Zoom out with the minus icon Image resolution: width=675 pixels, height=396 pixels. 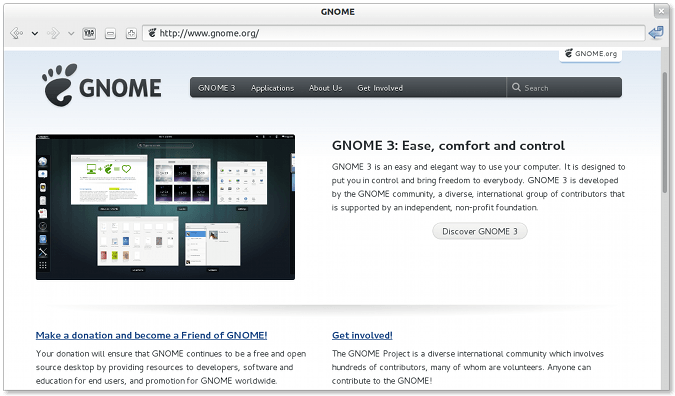pos(110,34)
